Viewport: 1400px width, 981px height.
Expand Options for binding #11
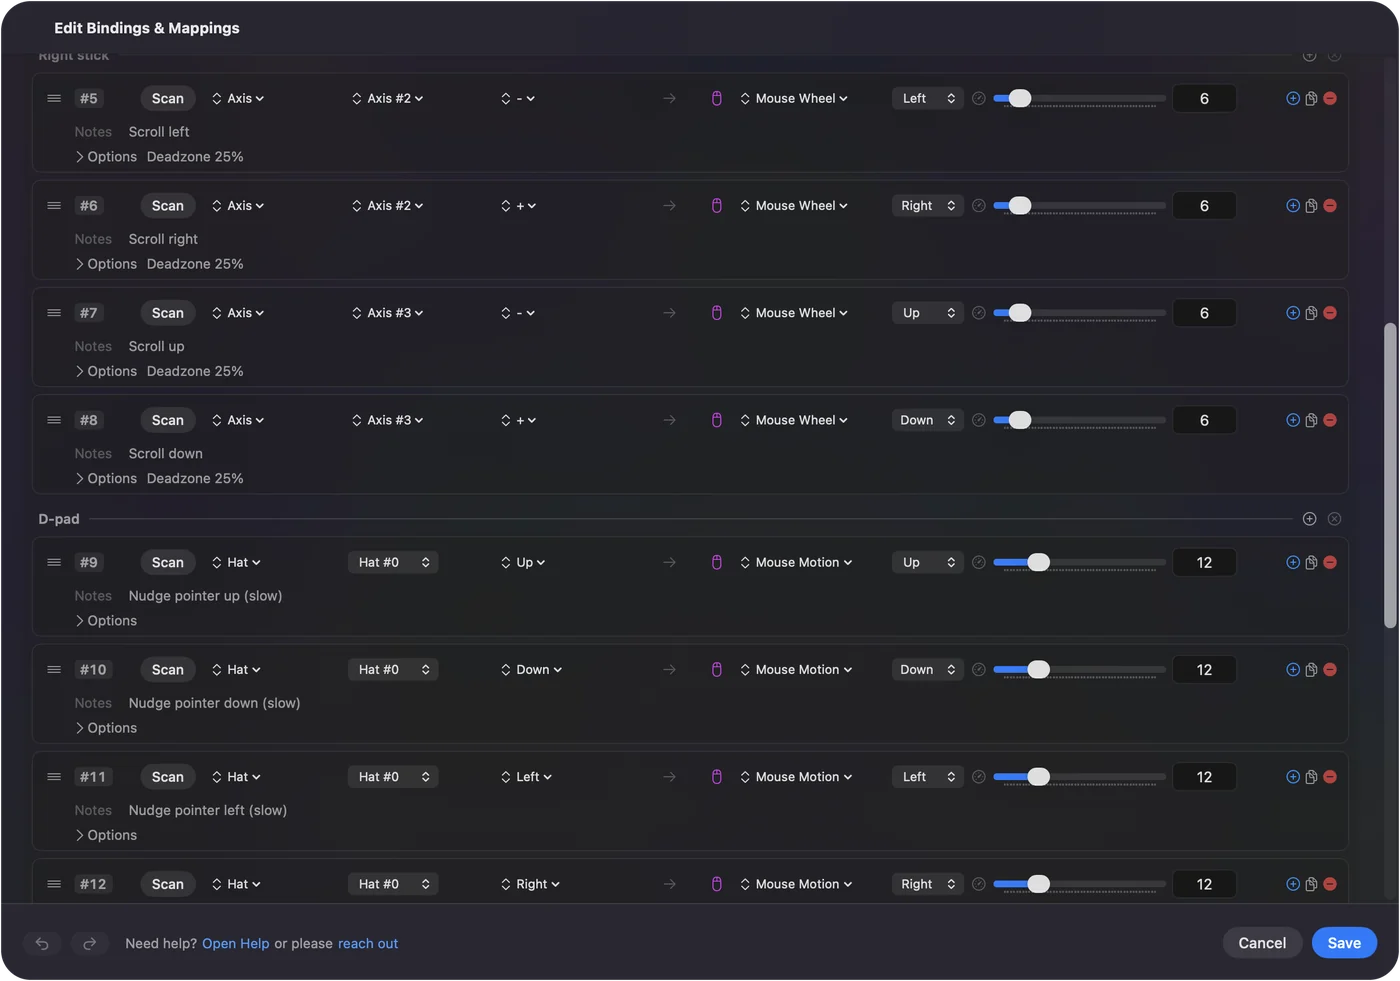pyautogui.click(x=106, y=835)
